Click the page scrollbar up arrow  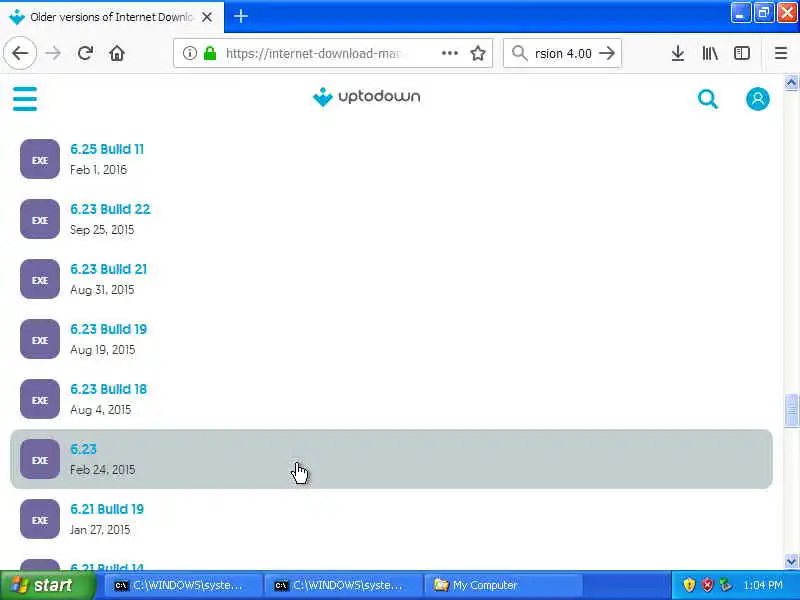click(x=791, y=82)
